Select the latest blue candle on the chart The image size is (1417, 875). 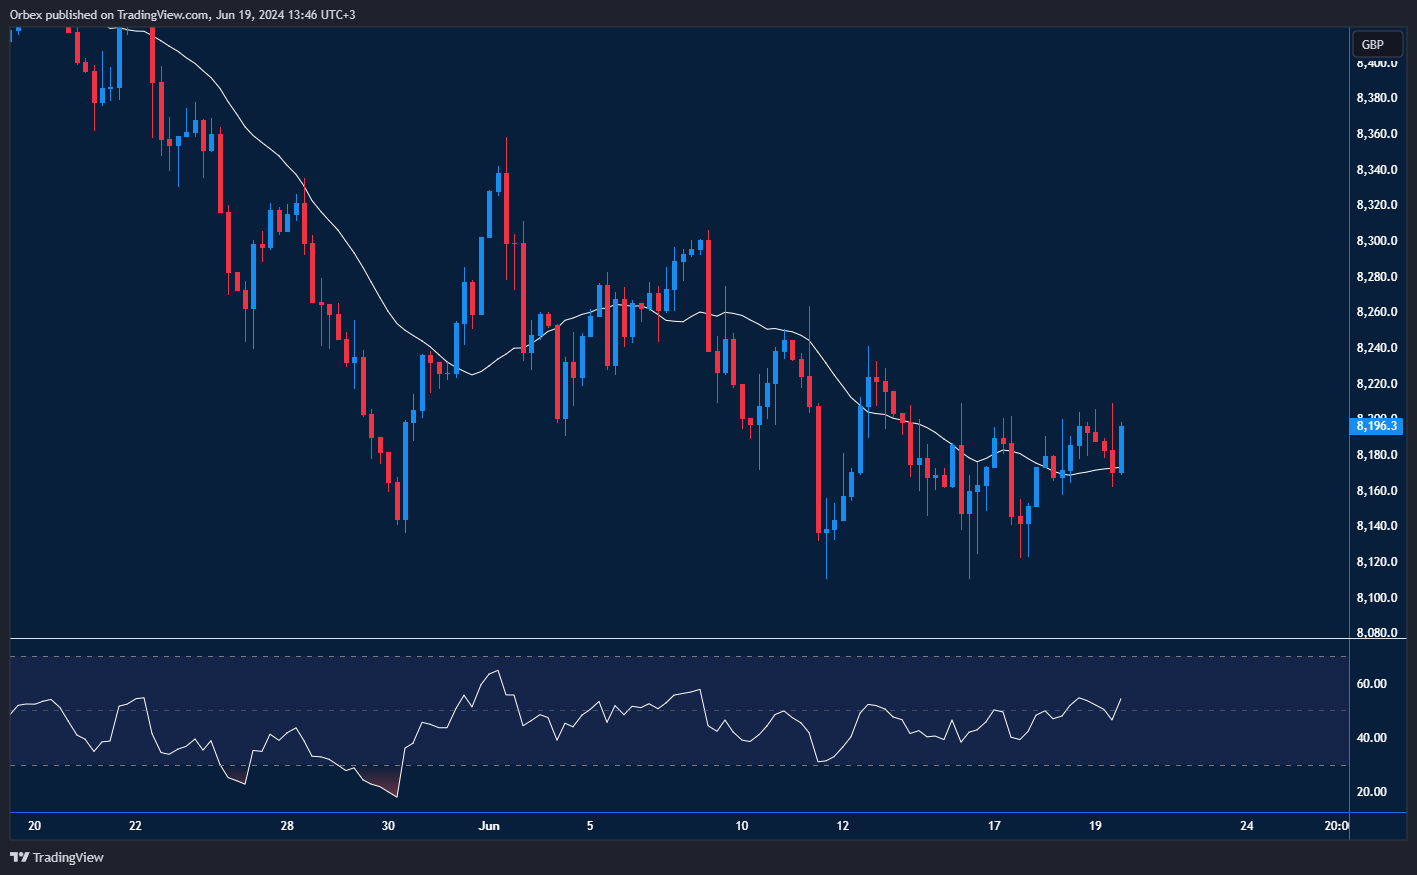[1121, 449]
